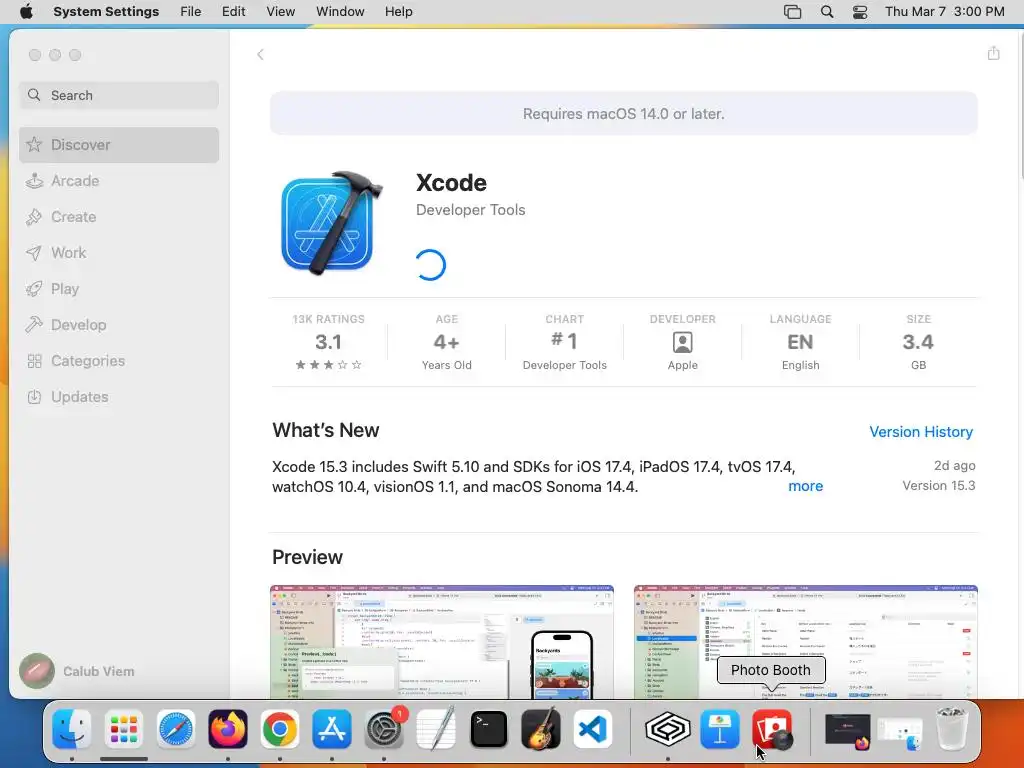This screenshot has height=768, width=1024.
Task: Open the View menu
Action: pos(280,12)
